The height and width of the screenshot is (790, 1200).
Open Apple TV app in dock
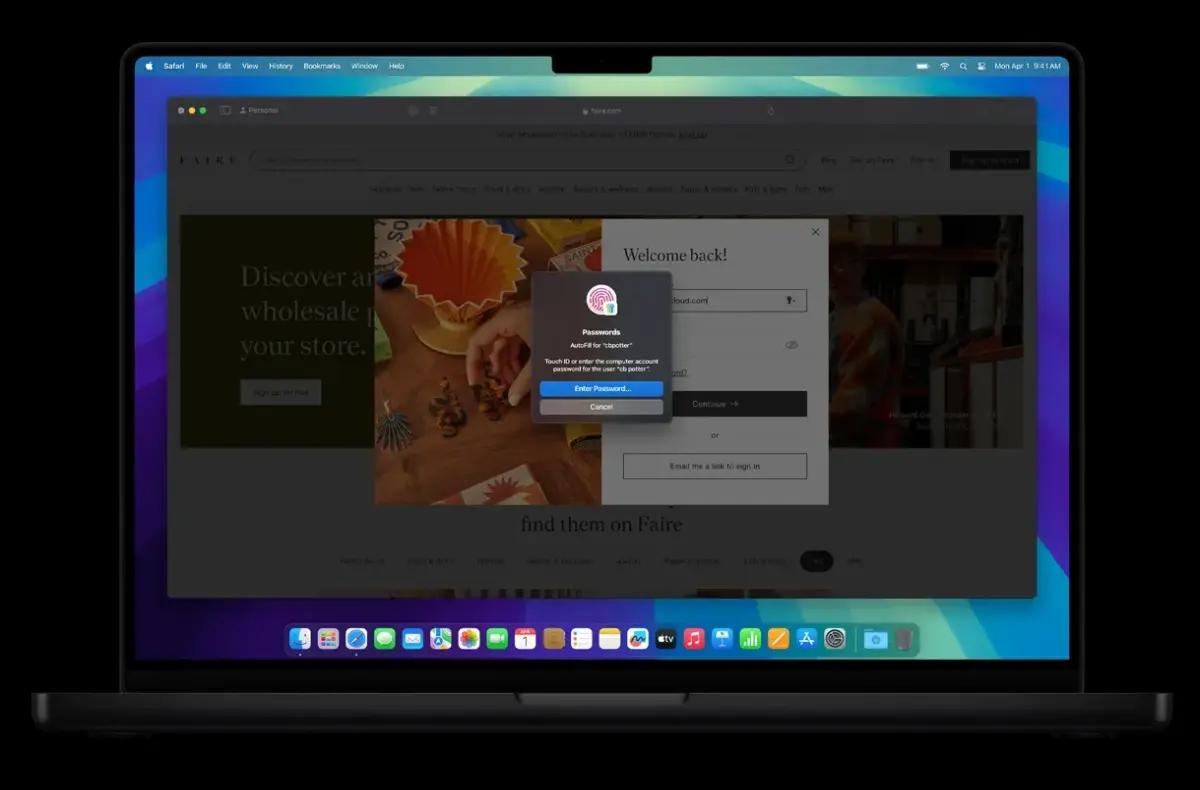(x=666, y=639)
